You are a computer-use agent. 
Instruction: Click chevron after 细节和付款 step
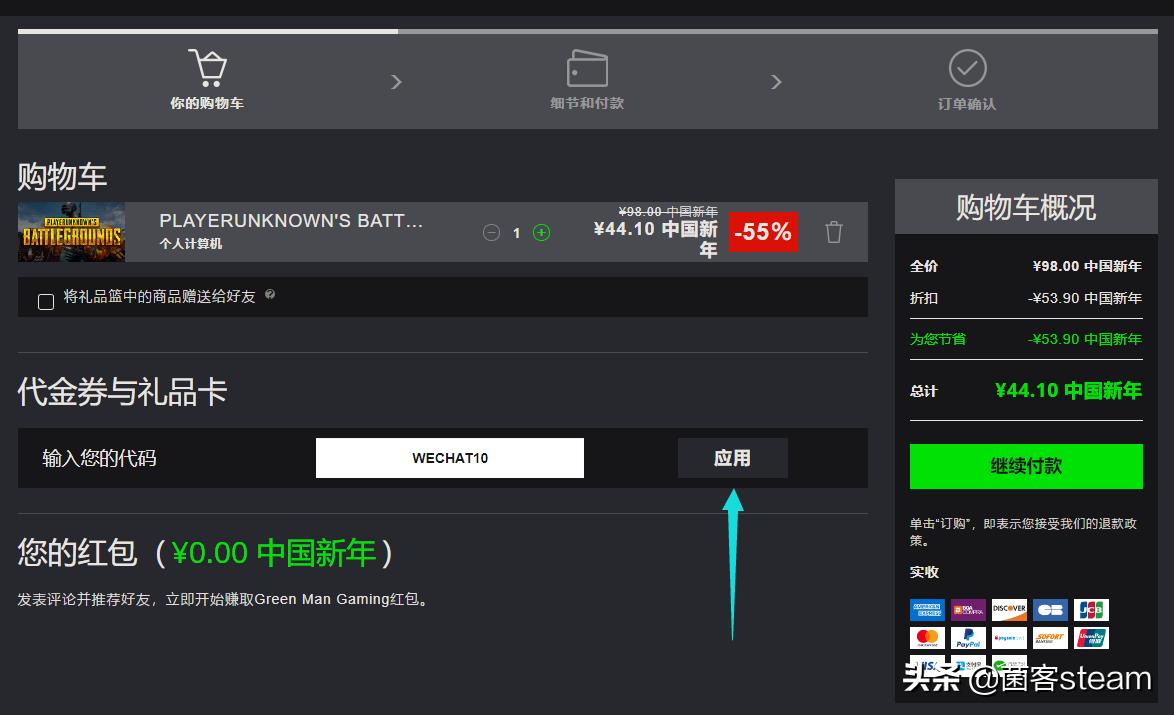776,82
